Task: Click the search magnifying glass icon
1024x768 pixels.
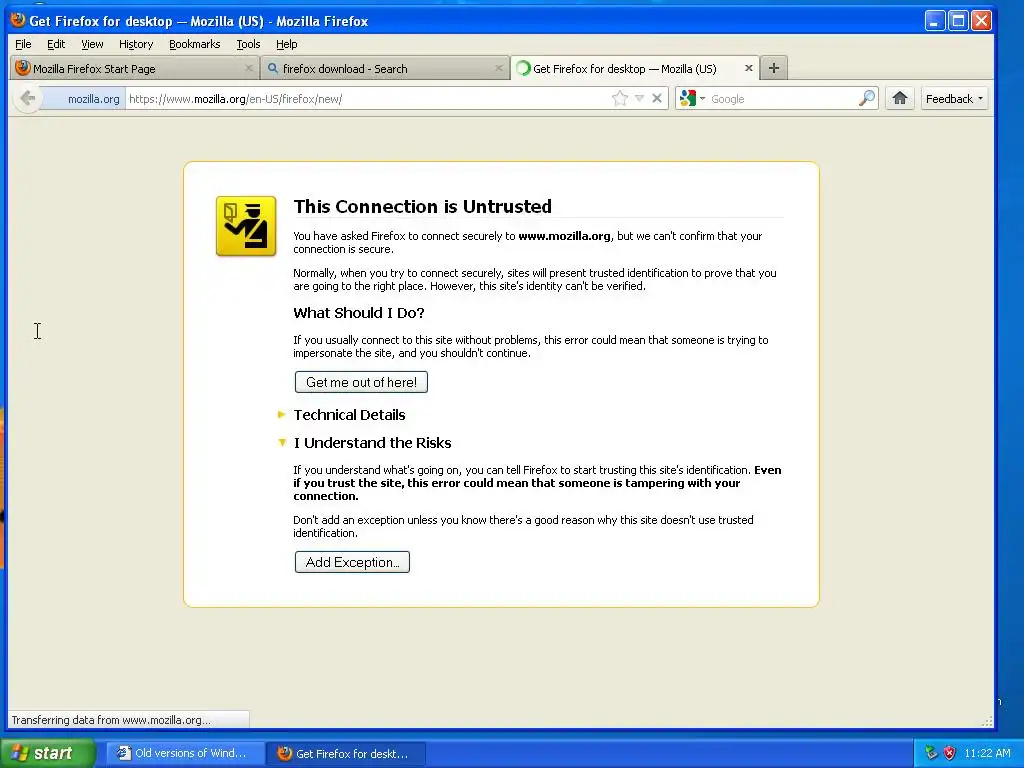Action: tap(867, 99)
